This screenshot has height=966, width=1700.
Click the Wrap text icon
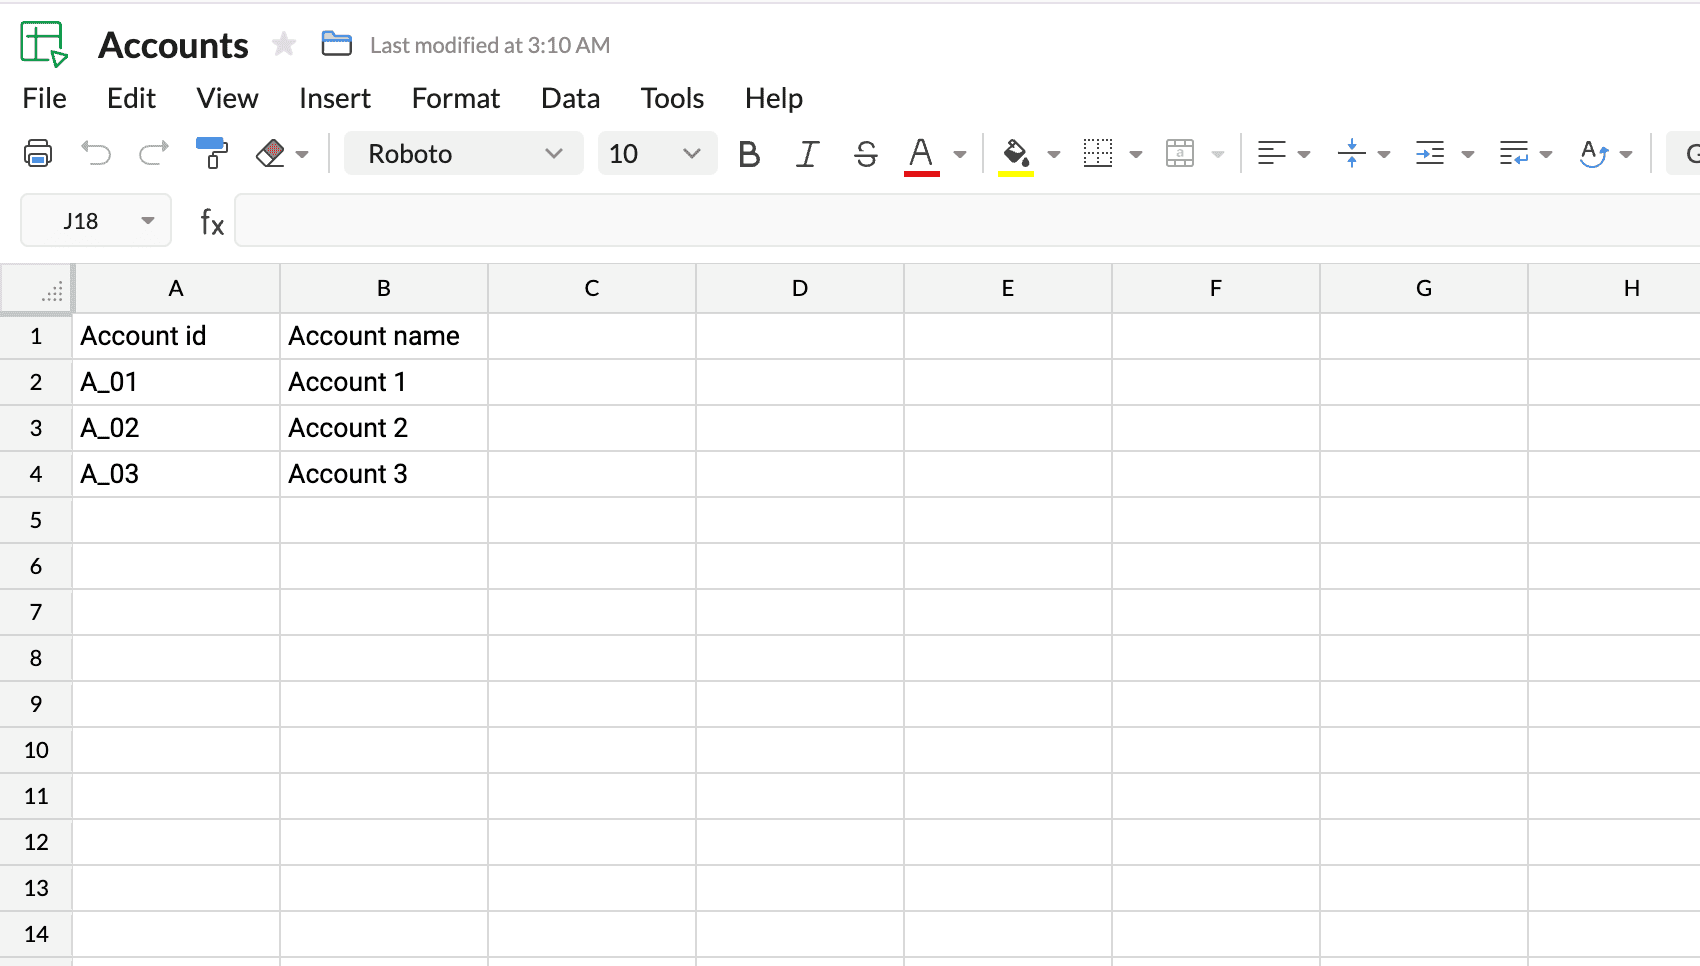coord(1514,154)
